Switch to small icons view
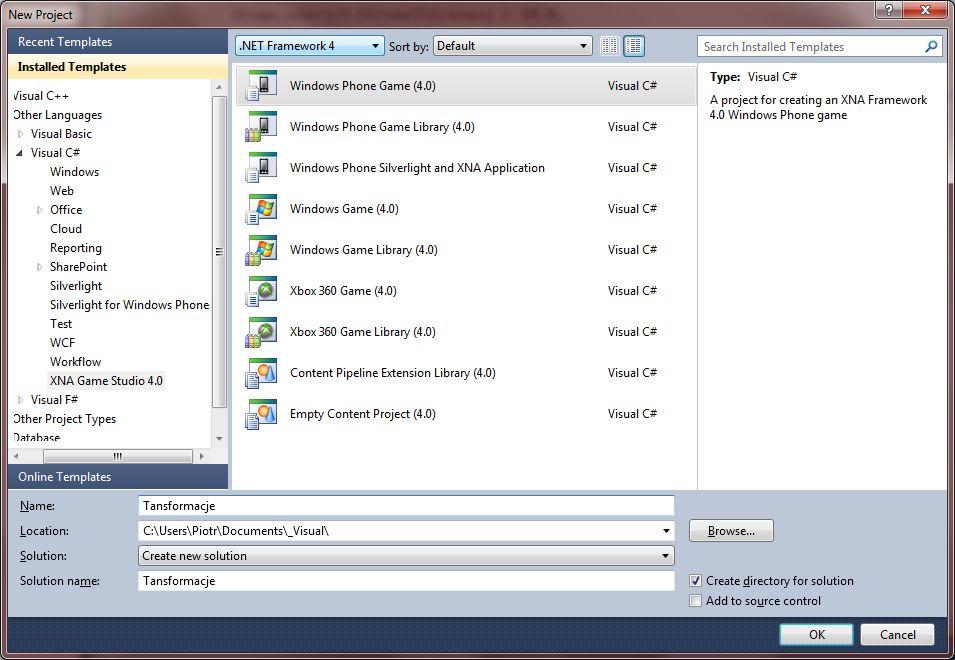955x660 pixels. 609,46
